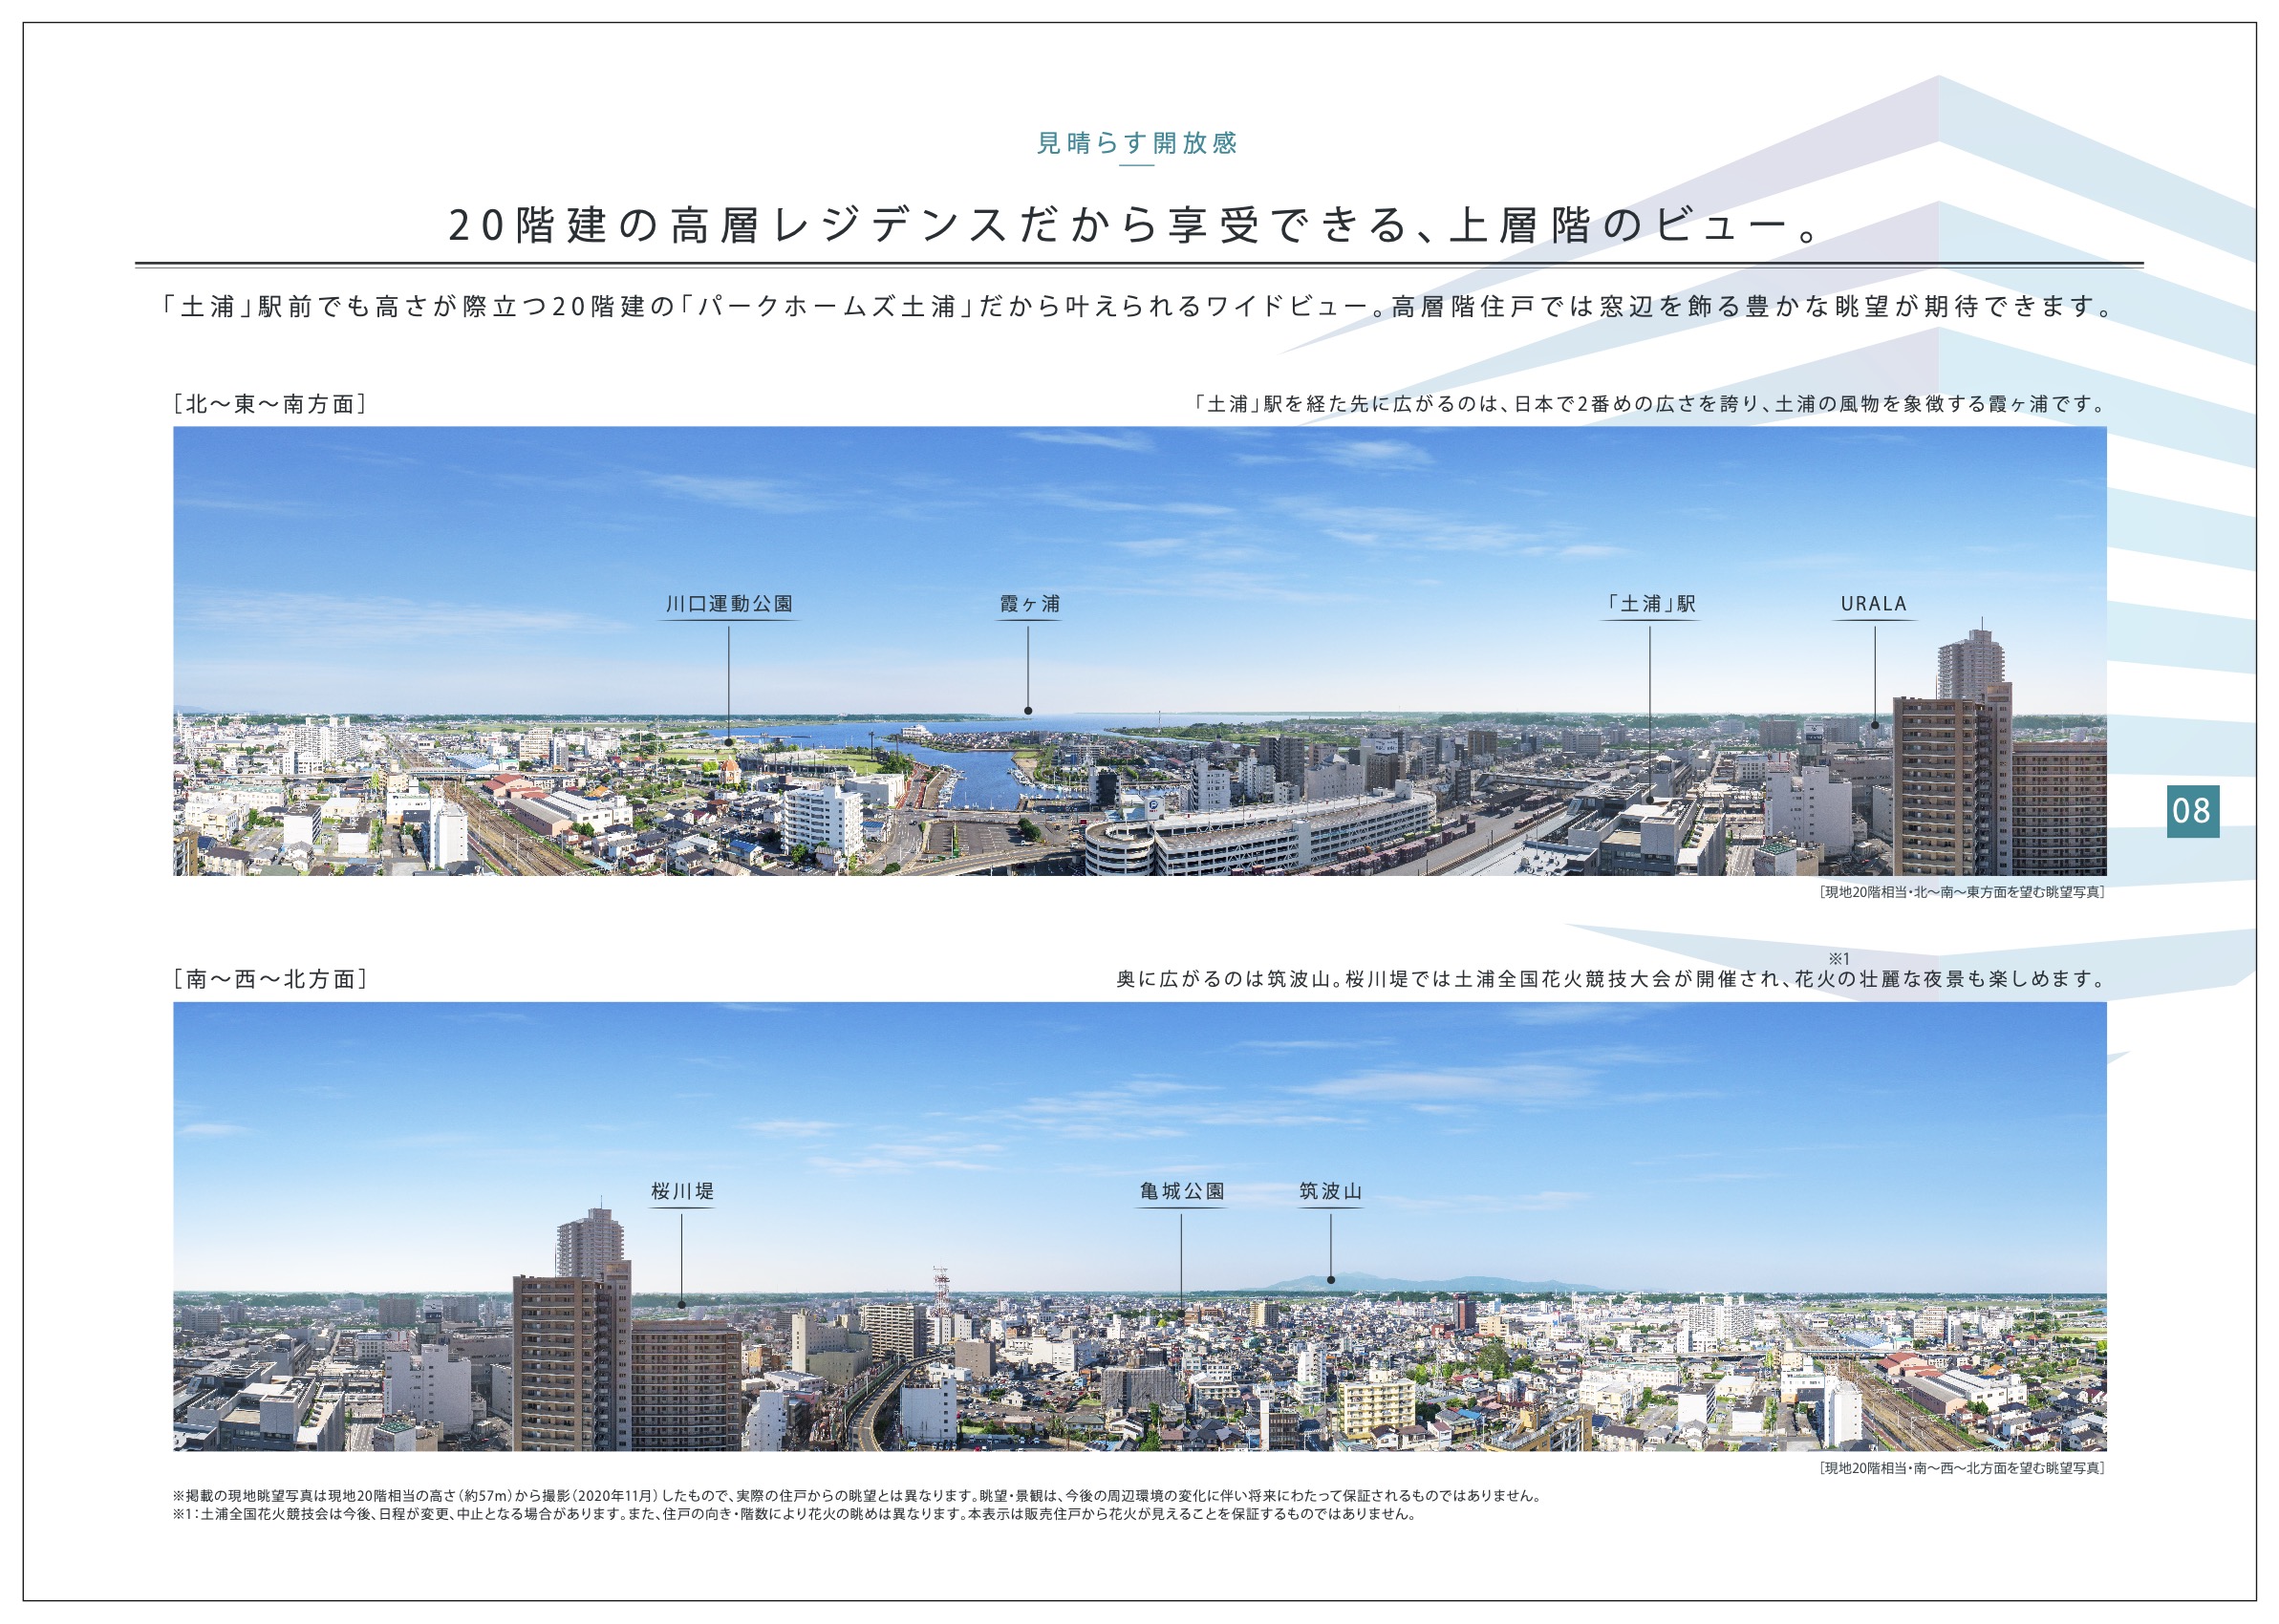Click the marker dot under 川口運動公園 label
Image resolution: width=2279 pixels, height=1624 pixels.
click(729, 742)
